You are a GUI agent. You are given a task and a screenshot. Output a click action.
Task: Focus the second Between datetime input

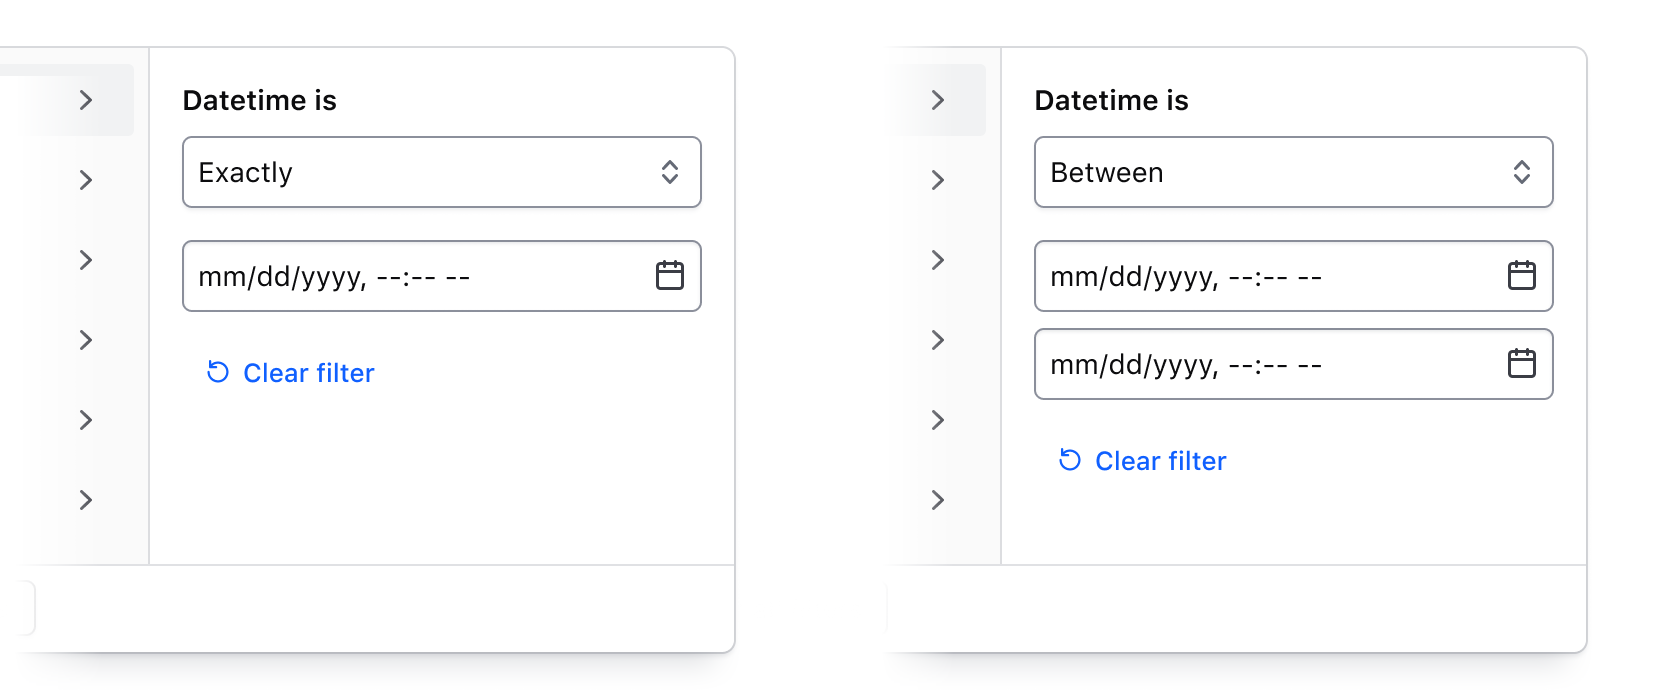point(1250,364)
